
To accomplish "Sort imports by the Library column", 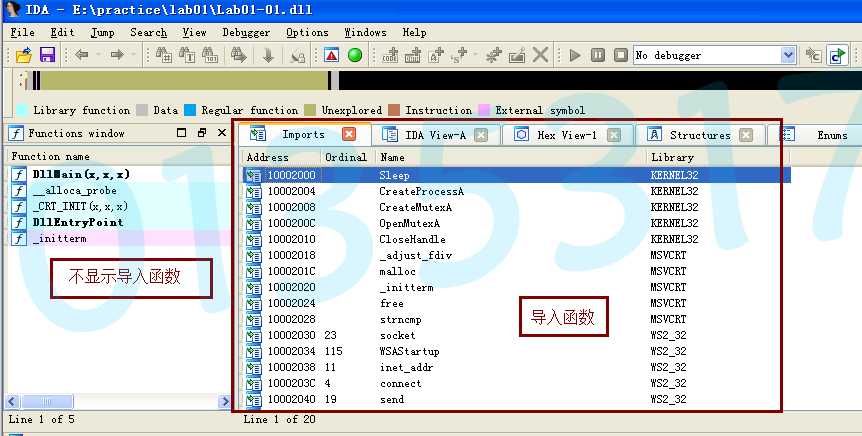I will pyautogui.click(x=718, y=157).
